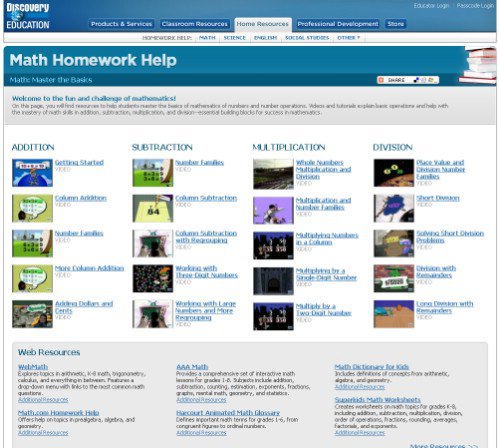Image resolution: width=499 pixels, height=448 pixels.
Task: Open the Professional Development tab
Action: click(x=338, y=24)
